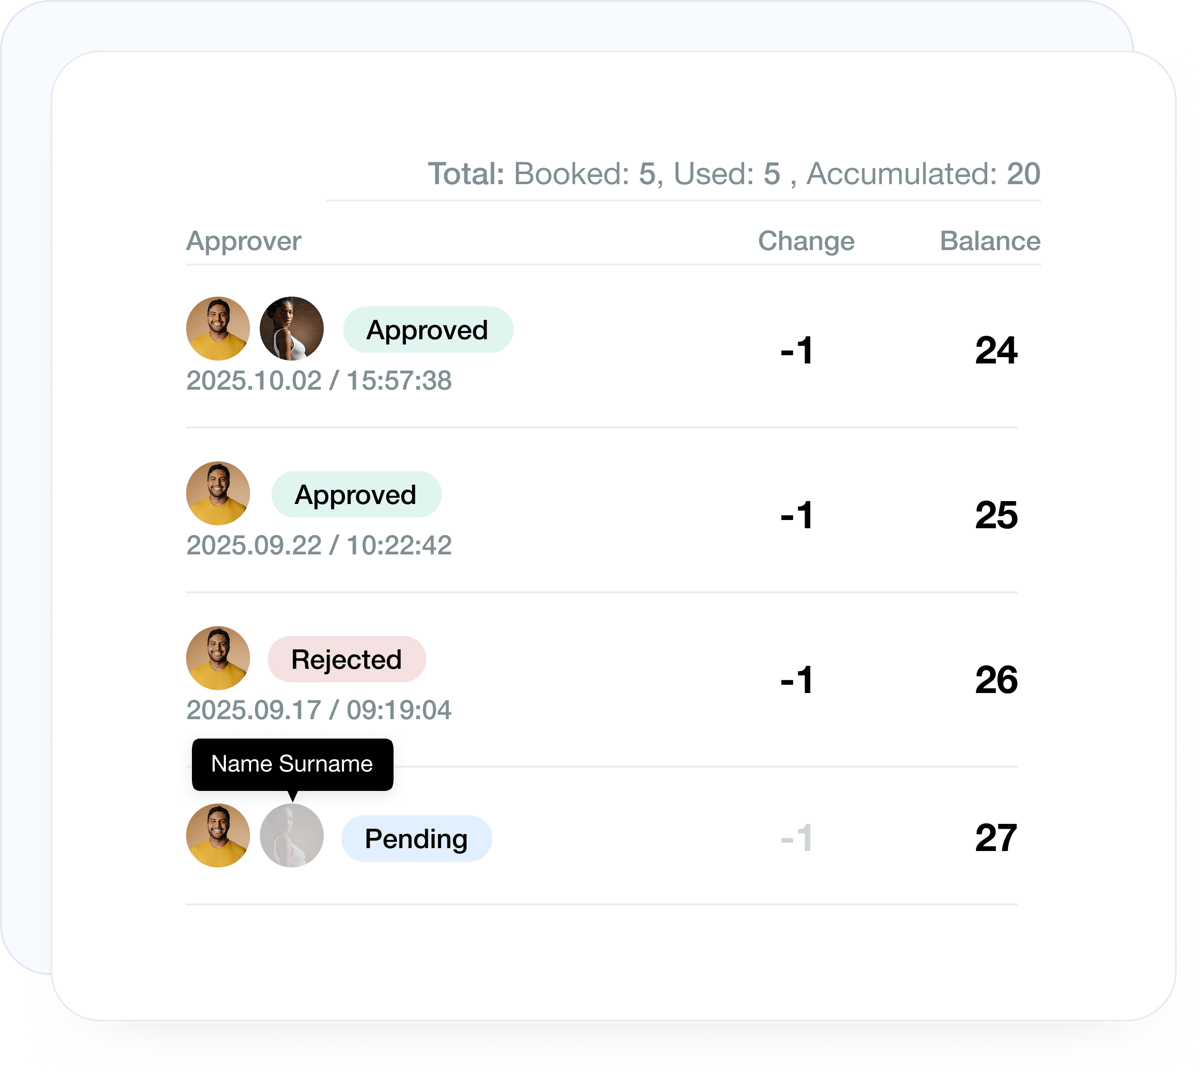This screenshot has width=1200, height=1072.
Task: Click the Total summary line at the top
Action: coord(733,173)
